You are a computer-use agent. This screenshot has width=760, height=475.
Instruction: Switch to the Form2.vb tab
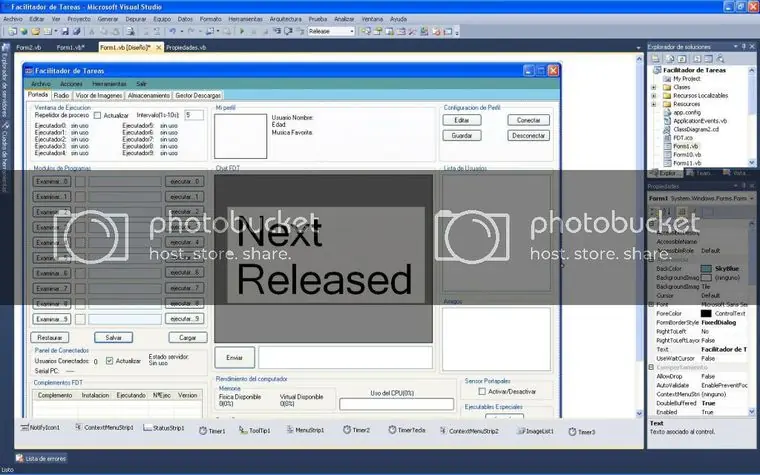click(29, 48)
